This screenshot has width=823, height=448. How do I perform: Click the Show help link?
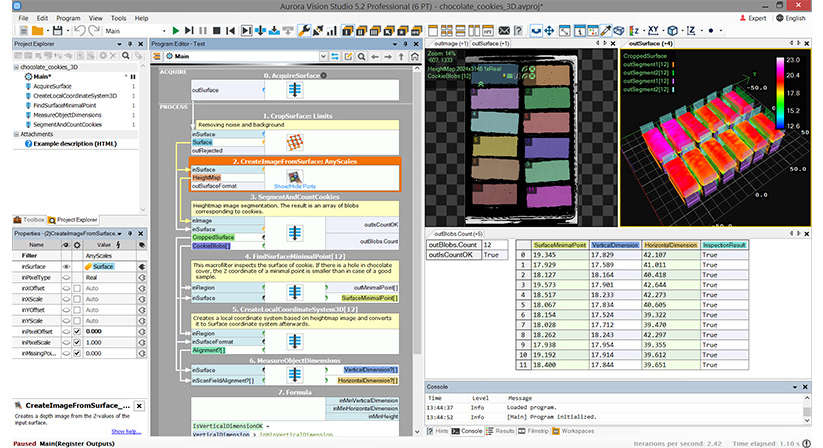(126, 432)
